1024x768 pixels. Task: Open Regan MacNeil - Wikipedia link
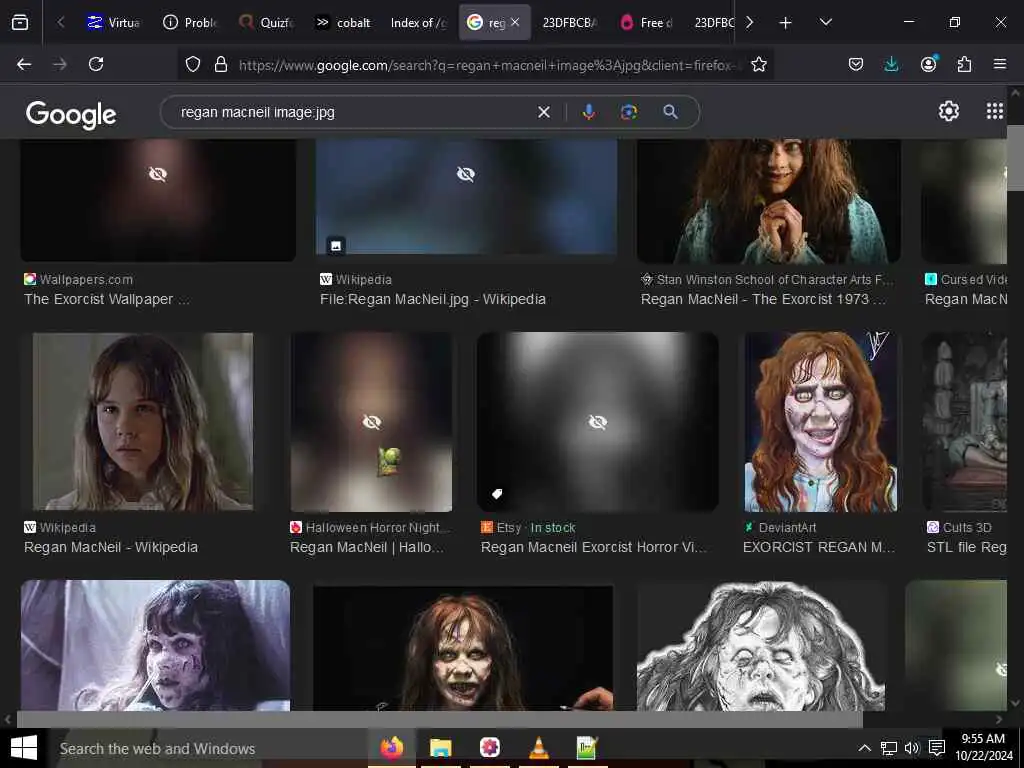pyautogui.click(x=111, y=547)
